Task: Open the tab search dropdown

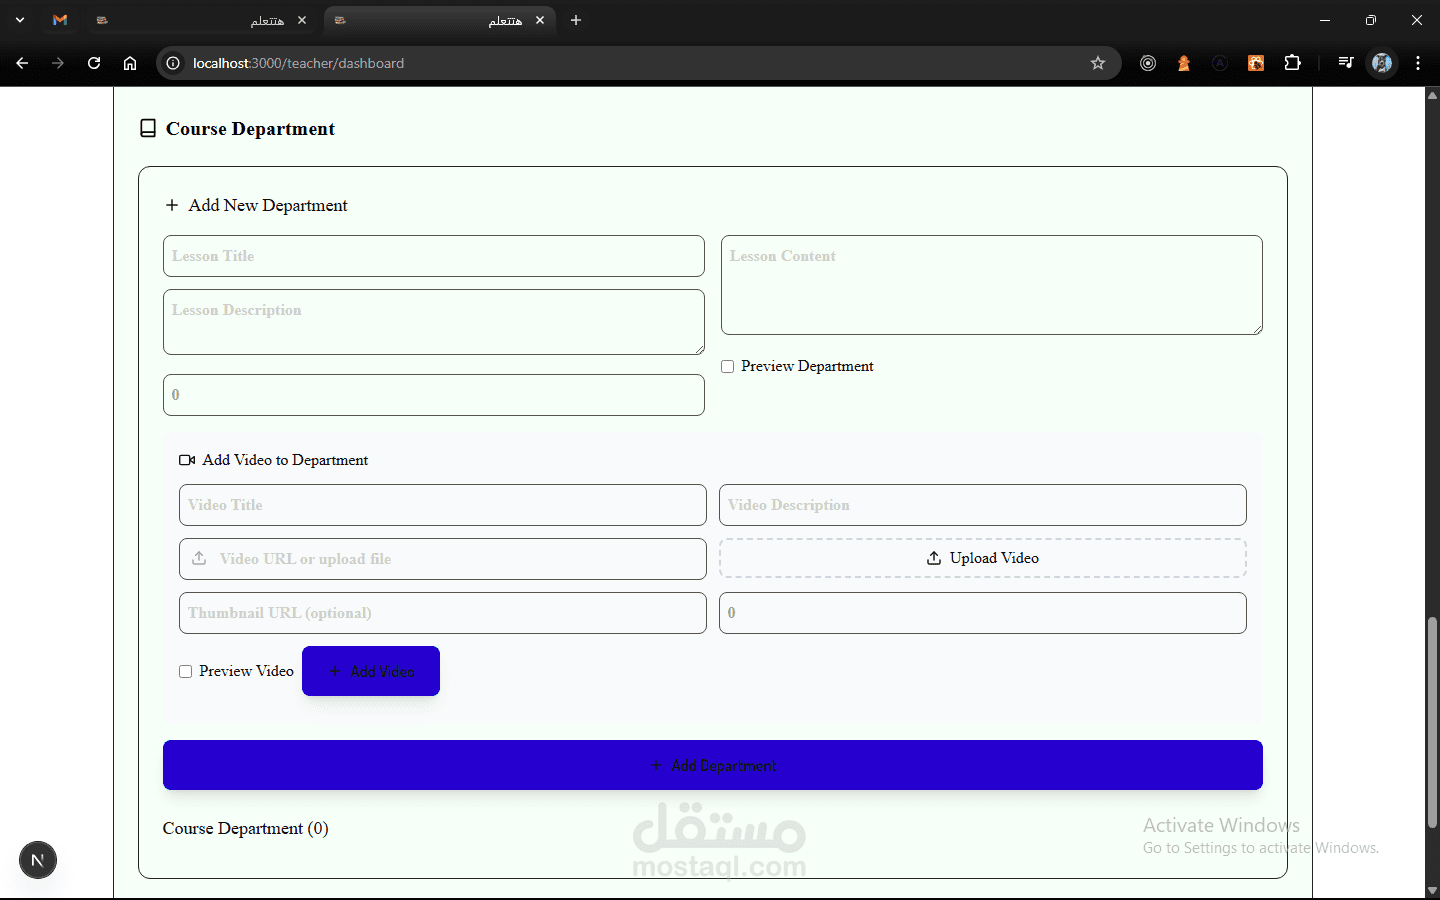Action: [20, 20]
